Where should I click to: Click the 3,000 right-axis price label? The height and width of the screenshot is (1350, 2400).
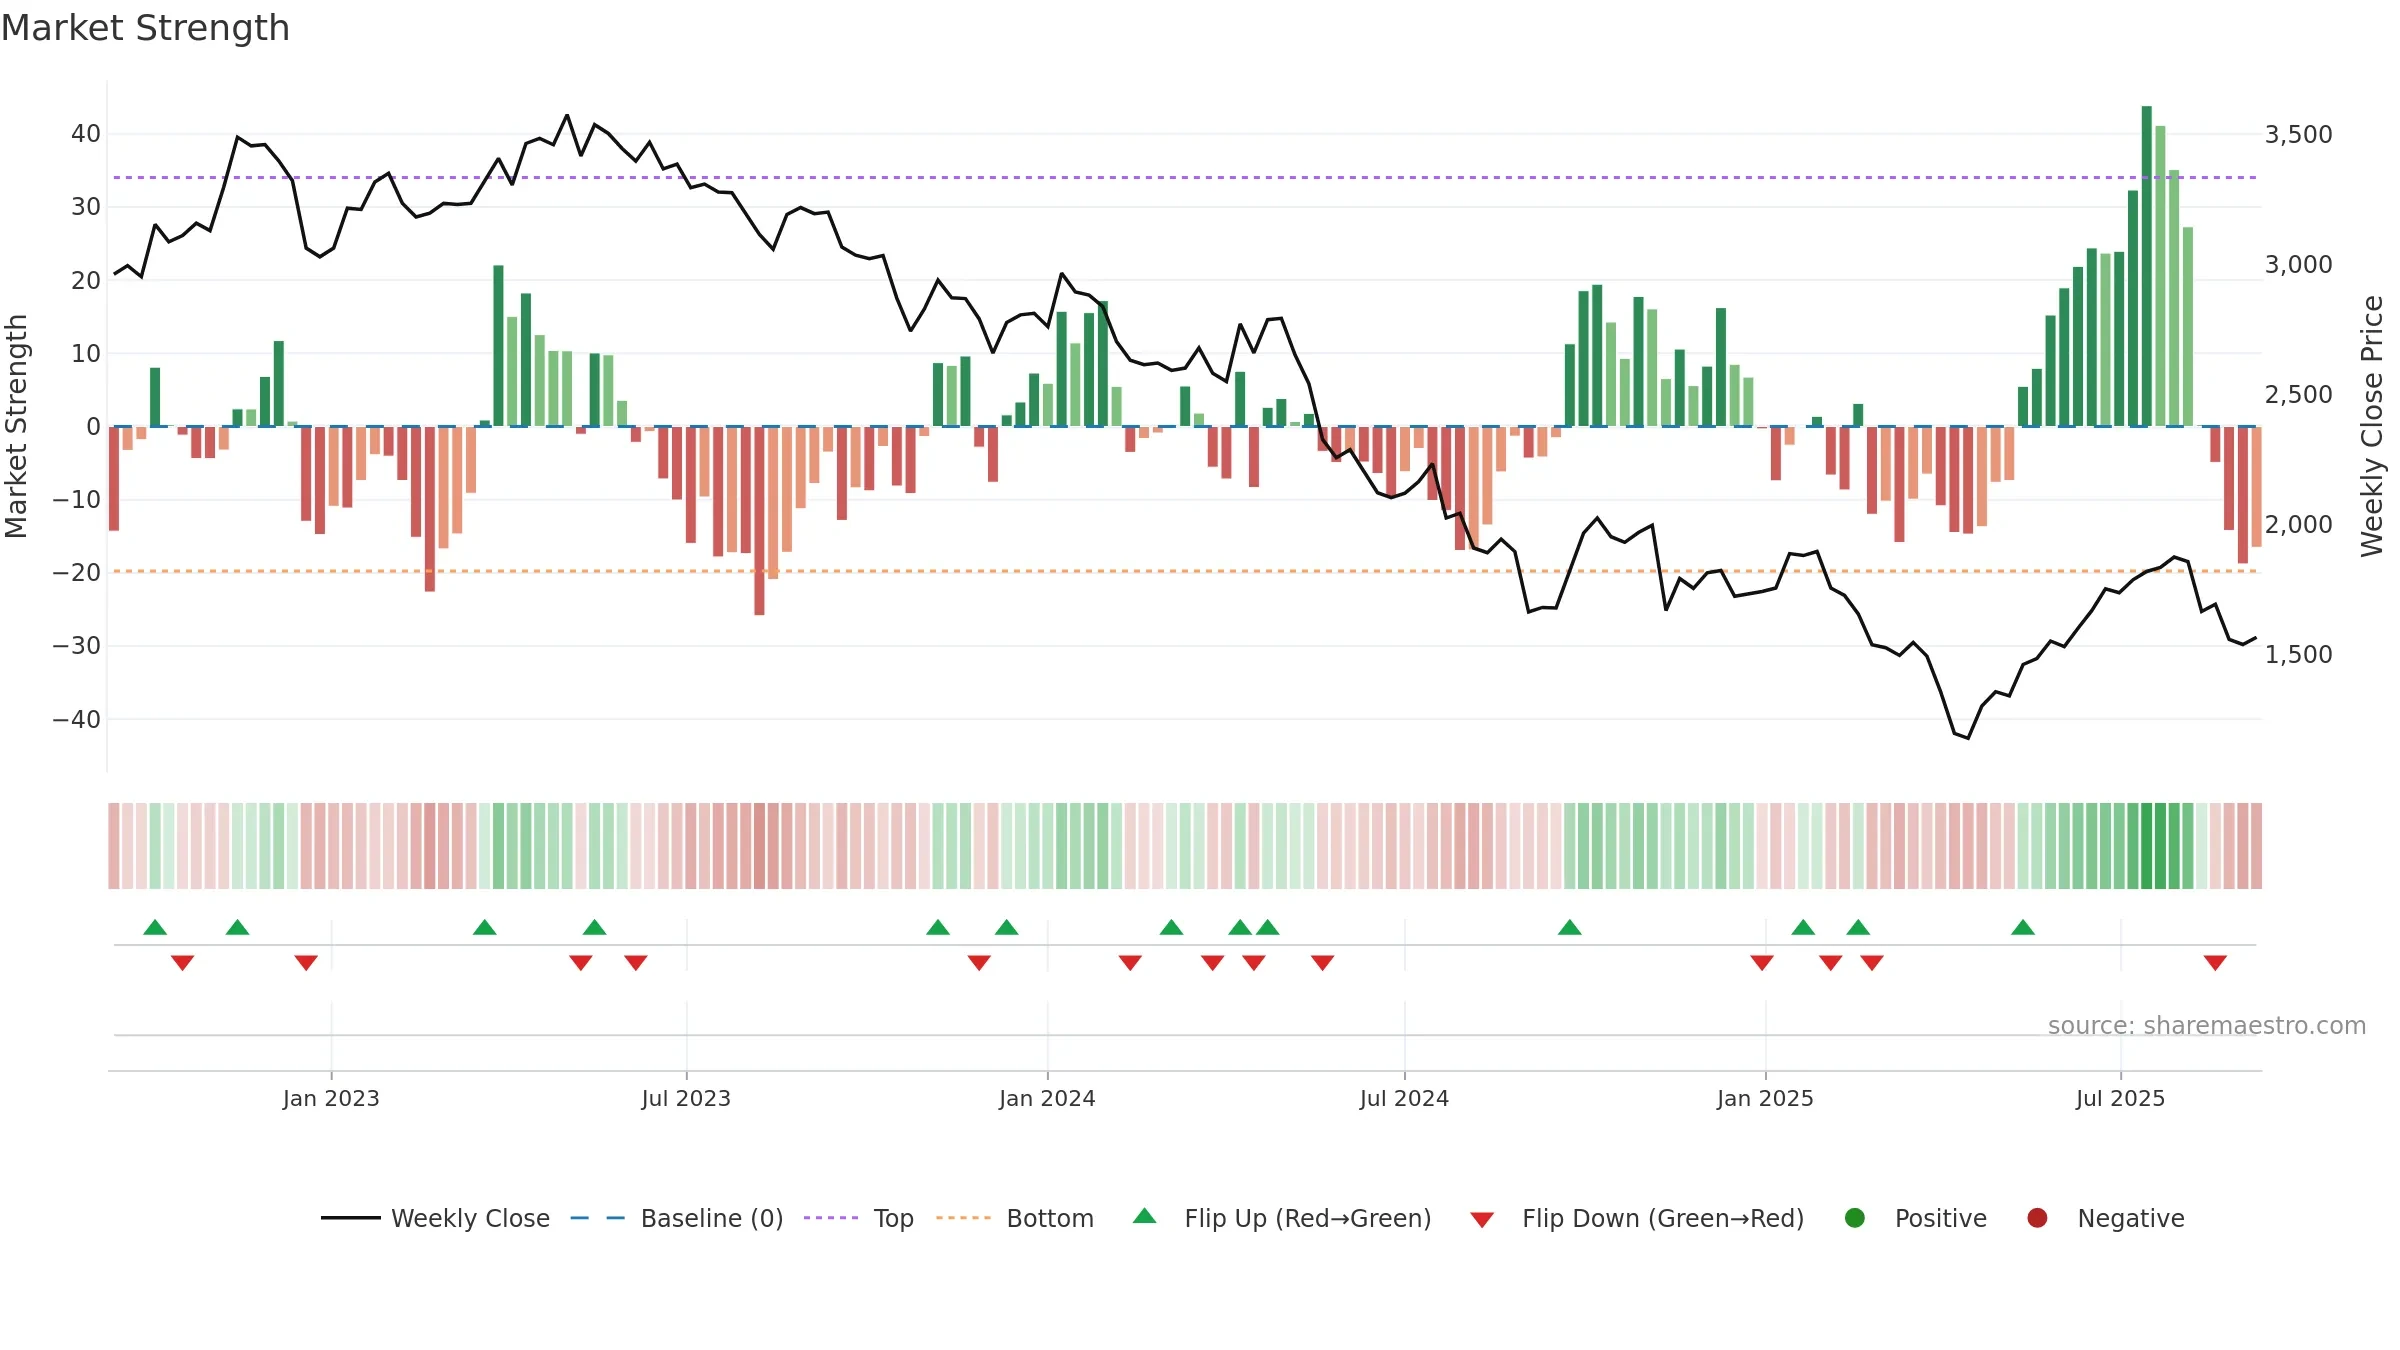(x=2298, y=265)
